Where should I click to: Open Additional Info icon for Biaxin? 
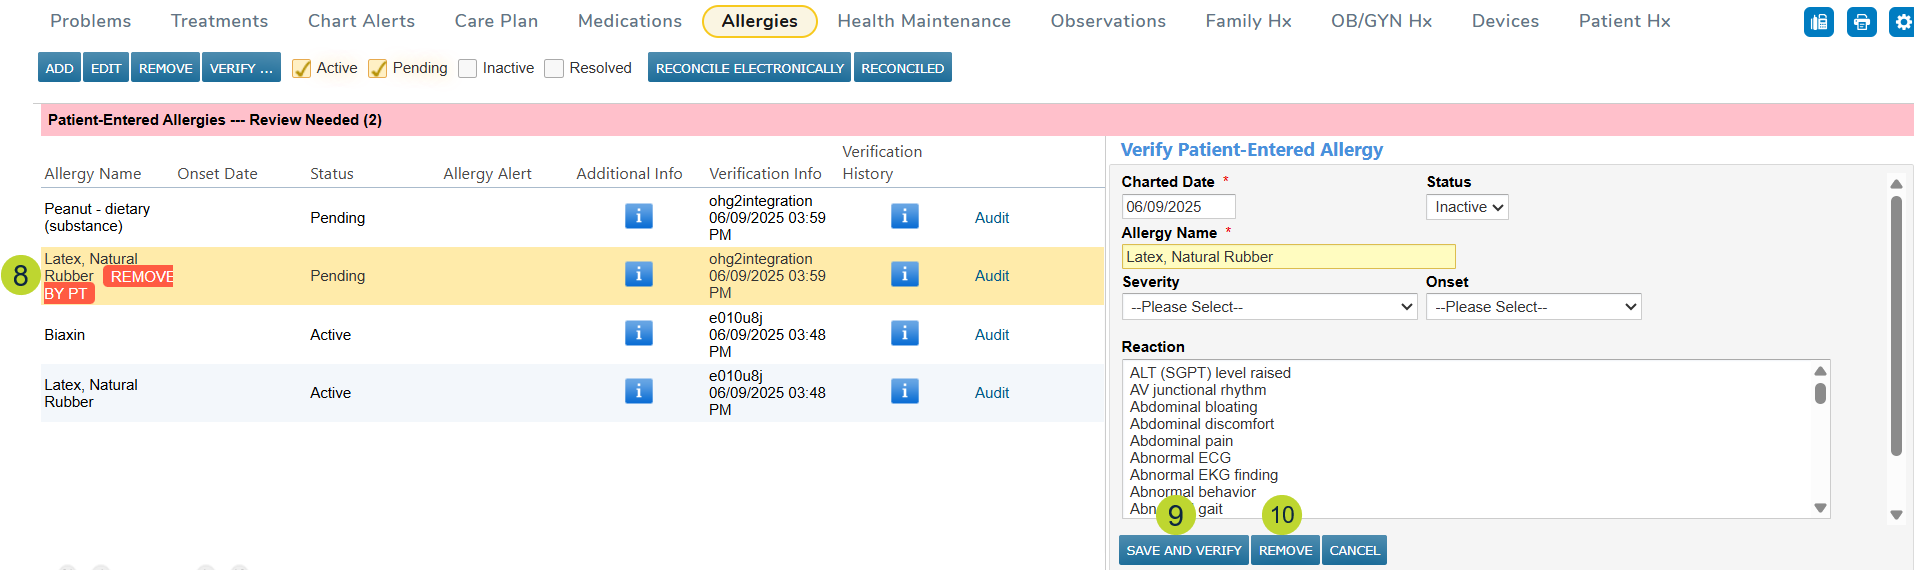[638, 333]
